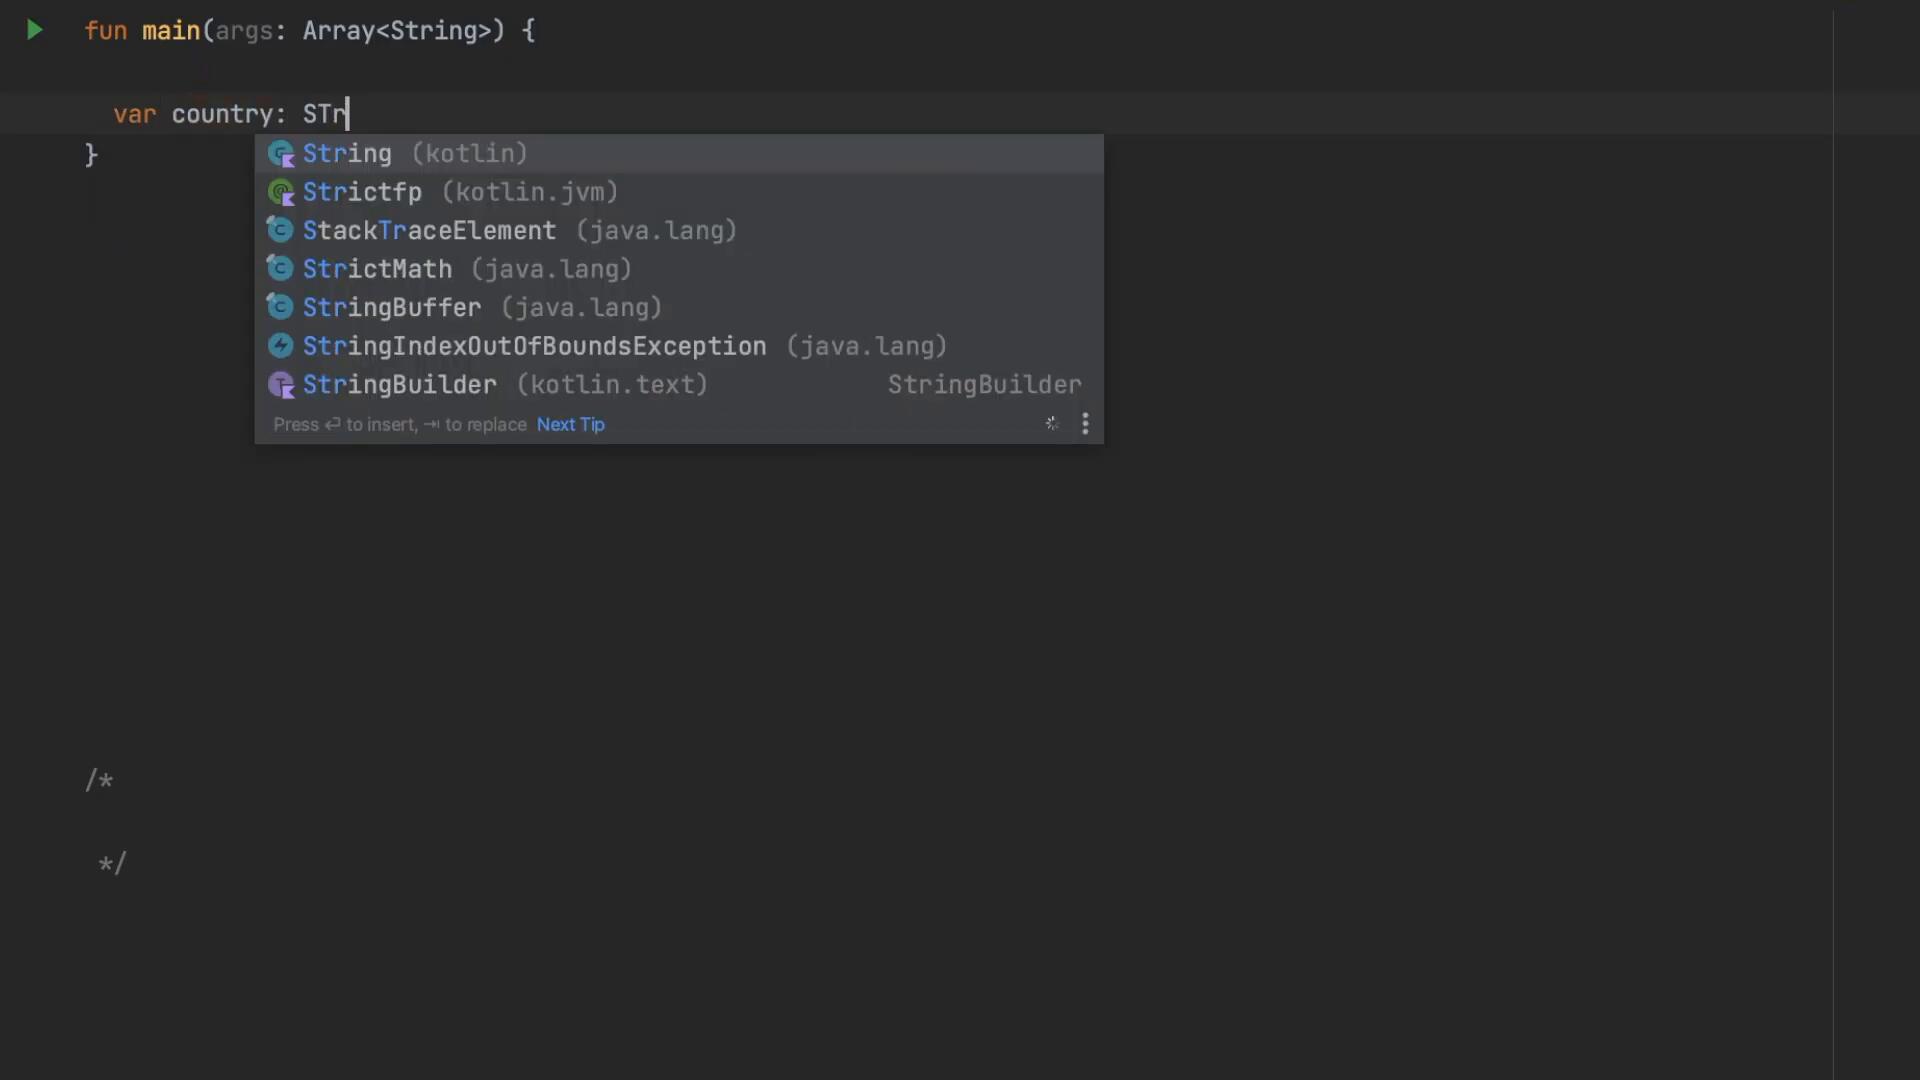Click the String class icon in completion list

coord(281,154)
